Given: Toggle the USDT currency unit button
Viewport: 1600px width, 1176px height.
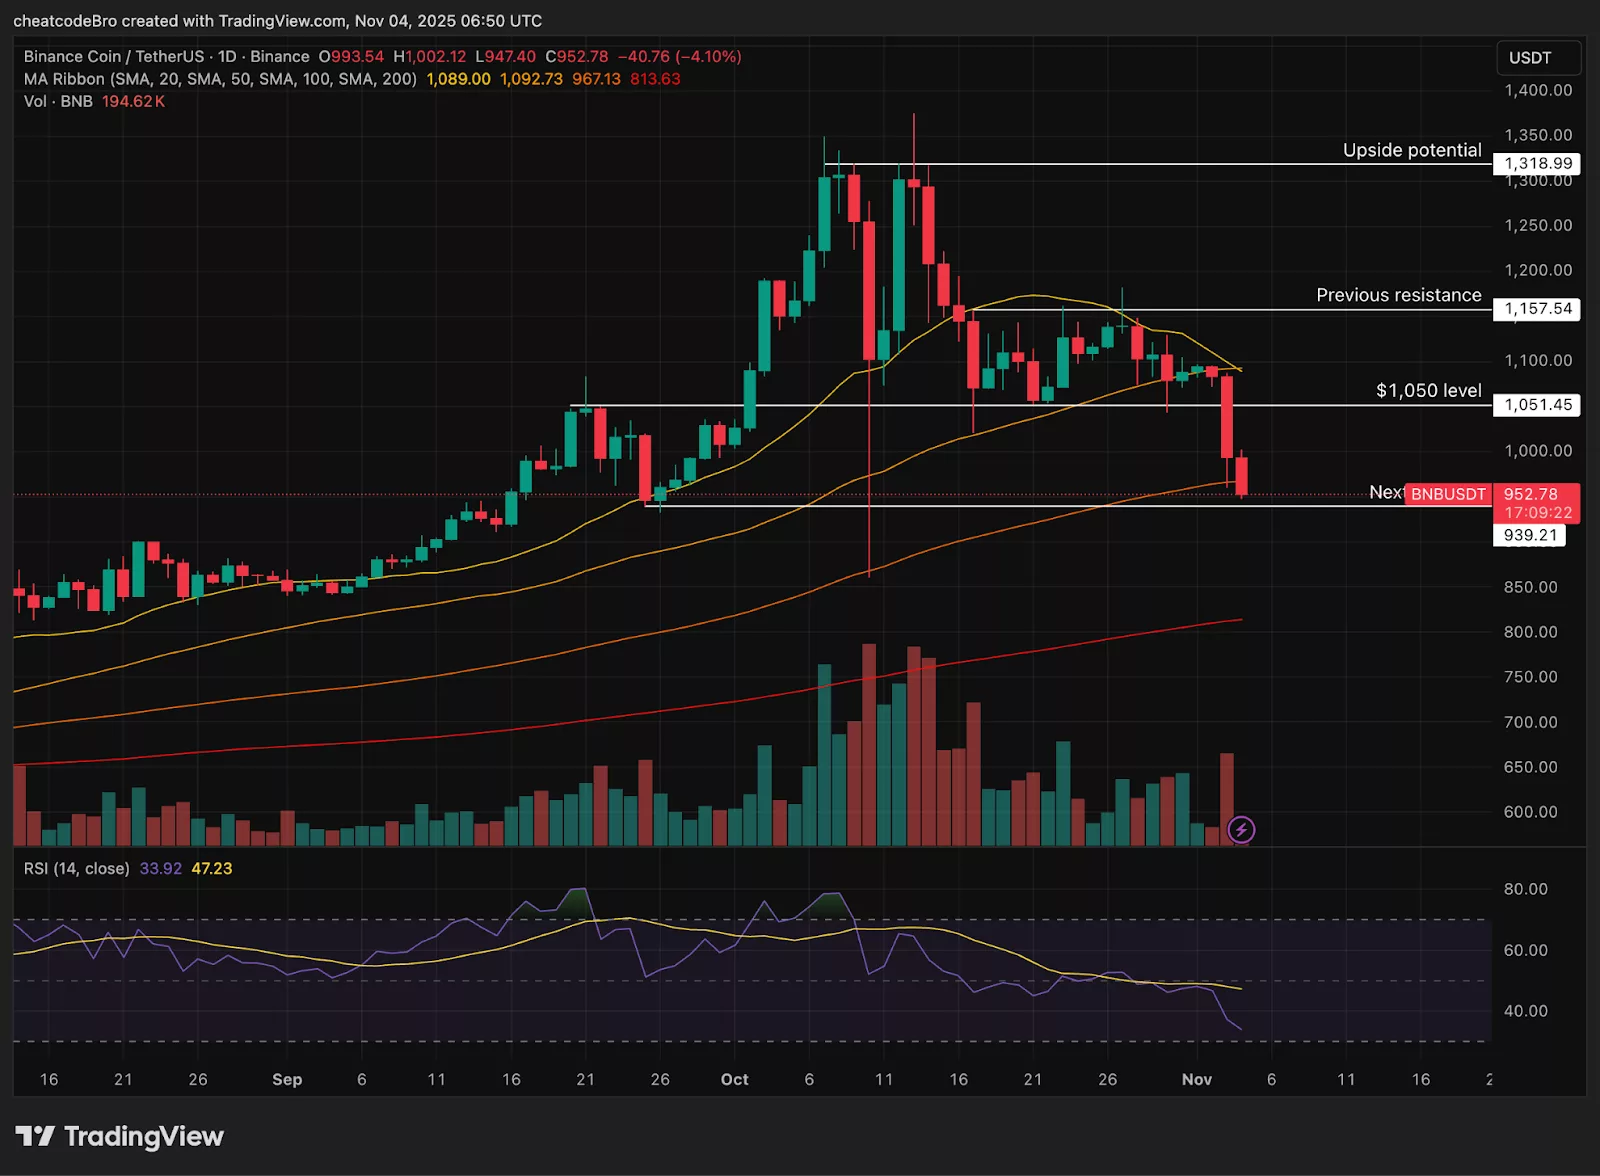Looking at the screenshot, I should [1538, 59].
